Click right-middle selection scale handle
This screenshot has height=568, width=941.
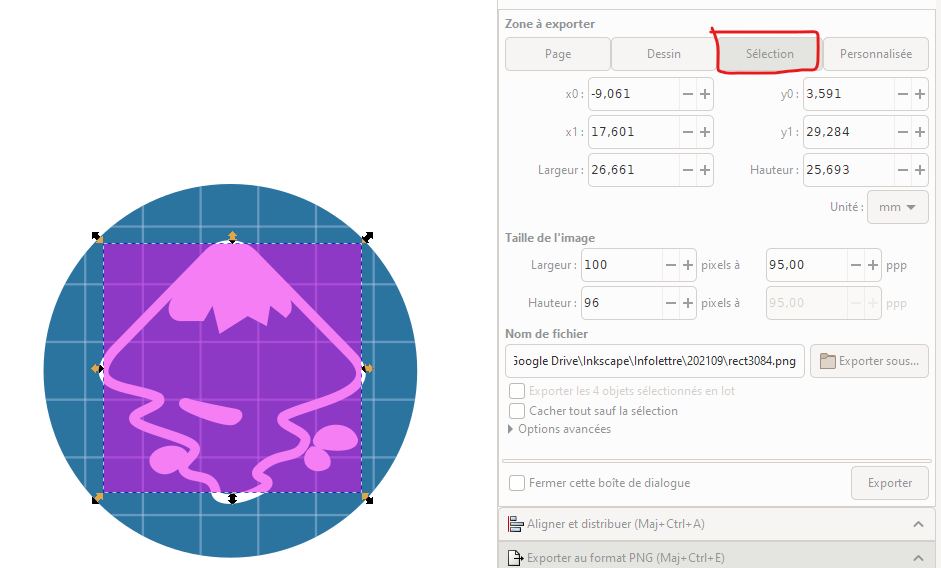point(368,368)
